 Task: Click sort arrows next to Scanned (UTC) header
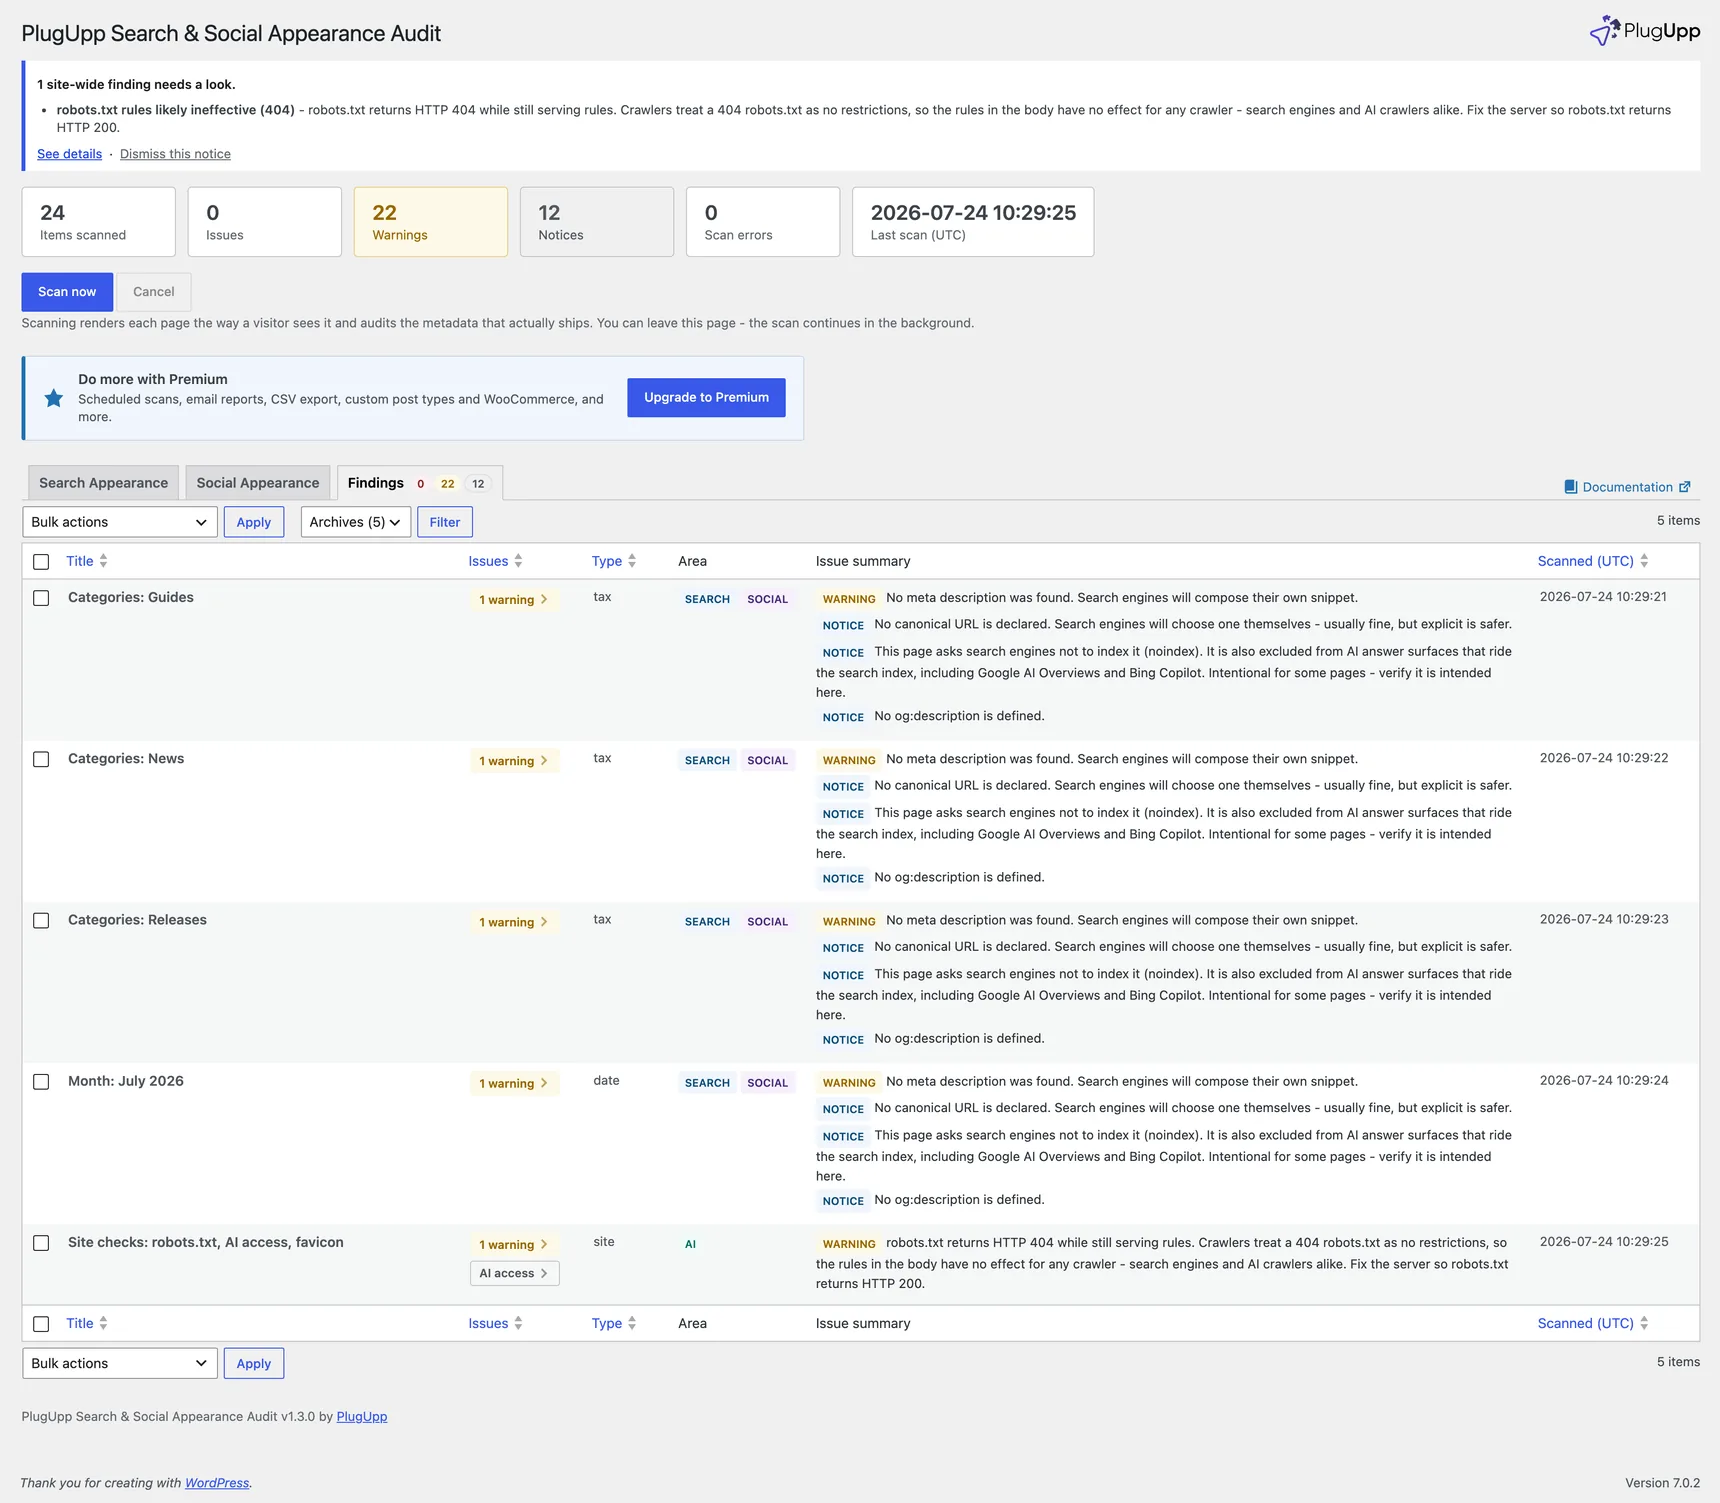pos(1644,561)
